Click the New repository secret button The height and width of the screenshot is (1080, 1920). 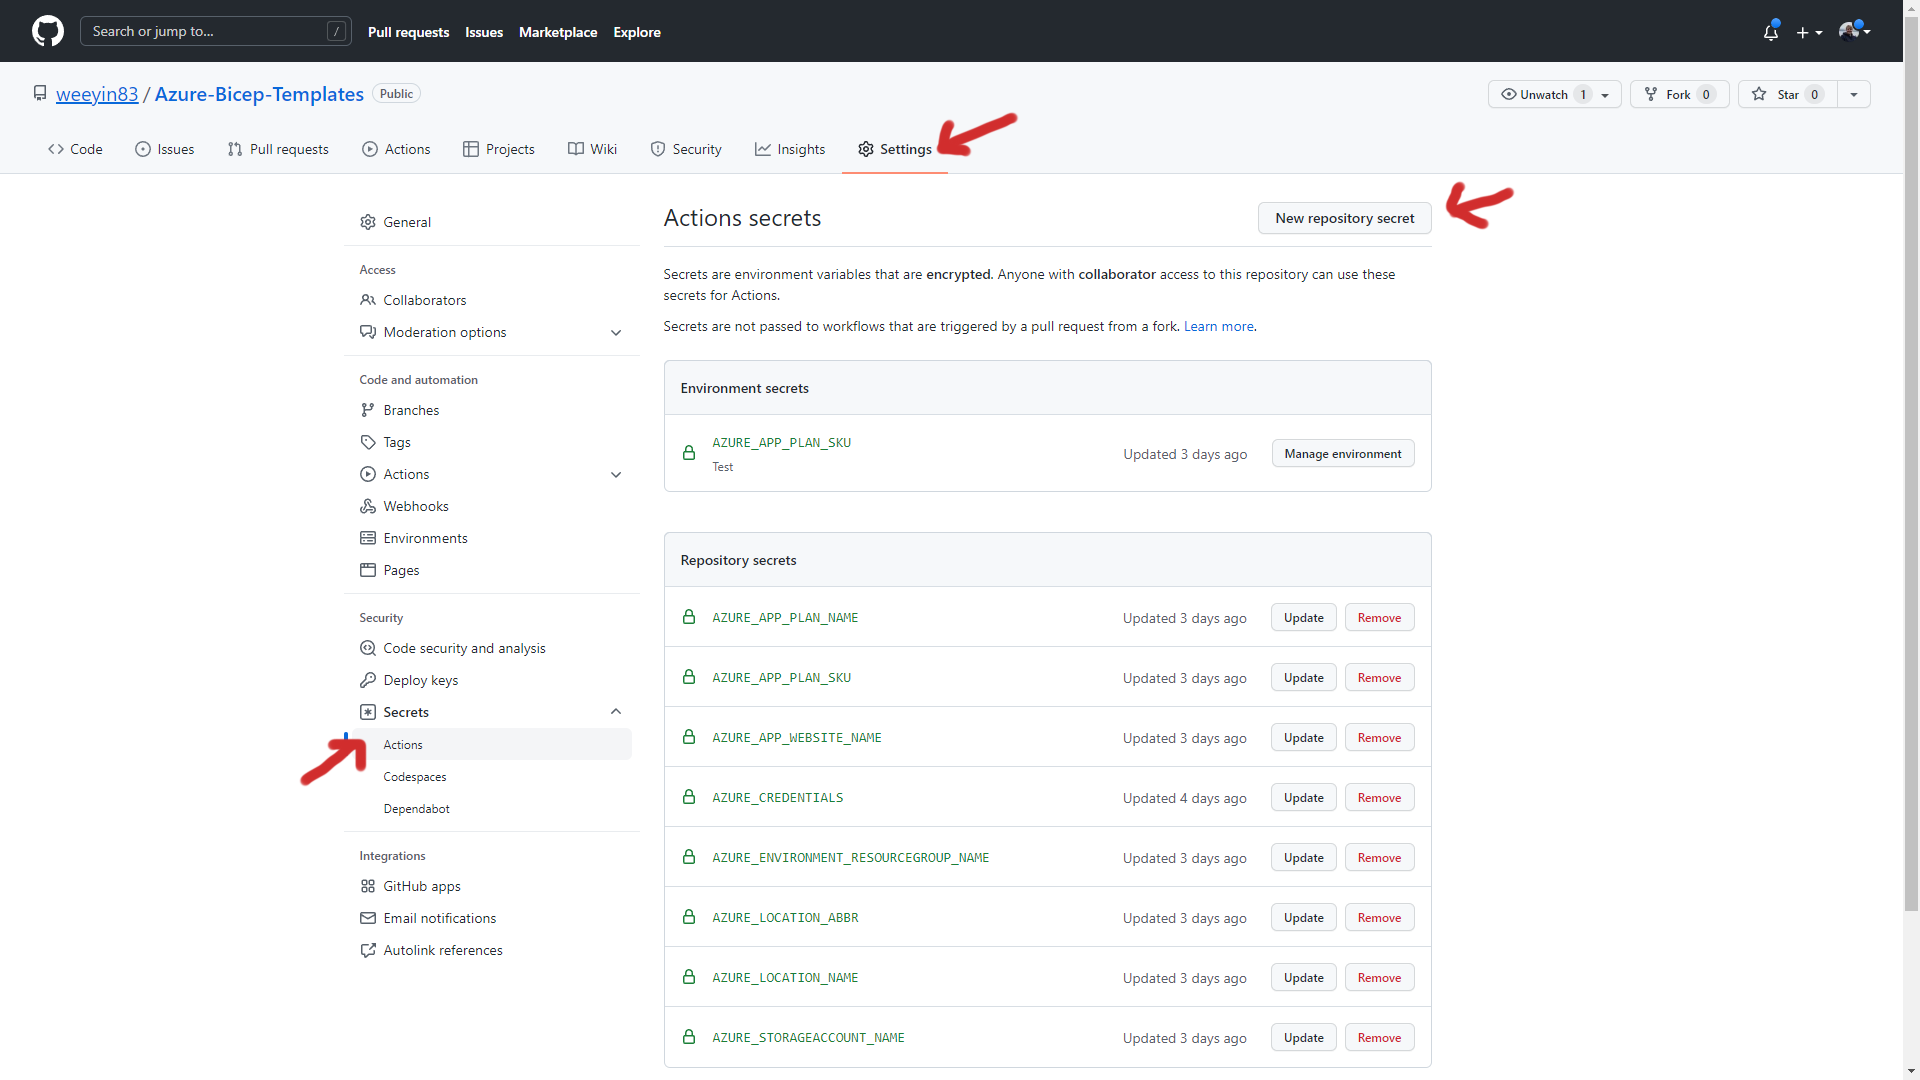[x=1344, y=217]
